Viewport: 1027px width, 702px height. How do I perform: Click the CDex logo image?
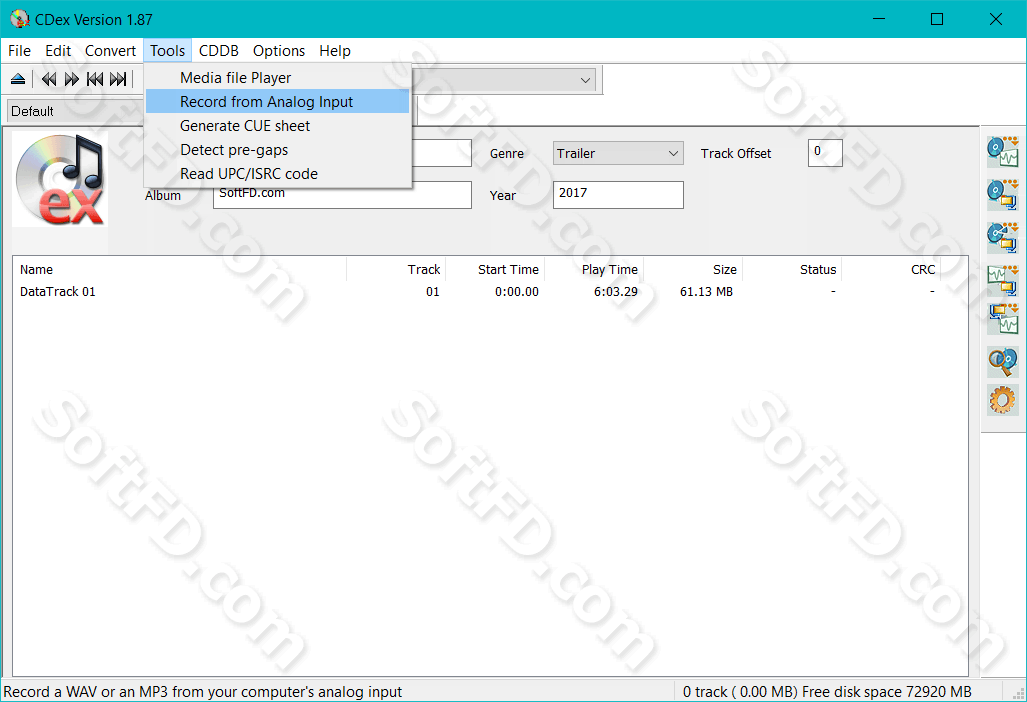click(x=60, y=179)
